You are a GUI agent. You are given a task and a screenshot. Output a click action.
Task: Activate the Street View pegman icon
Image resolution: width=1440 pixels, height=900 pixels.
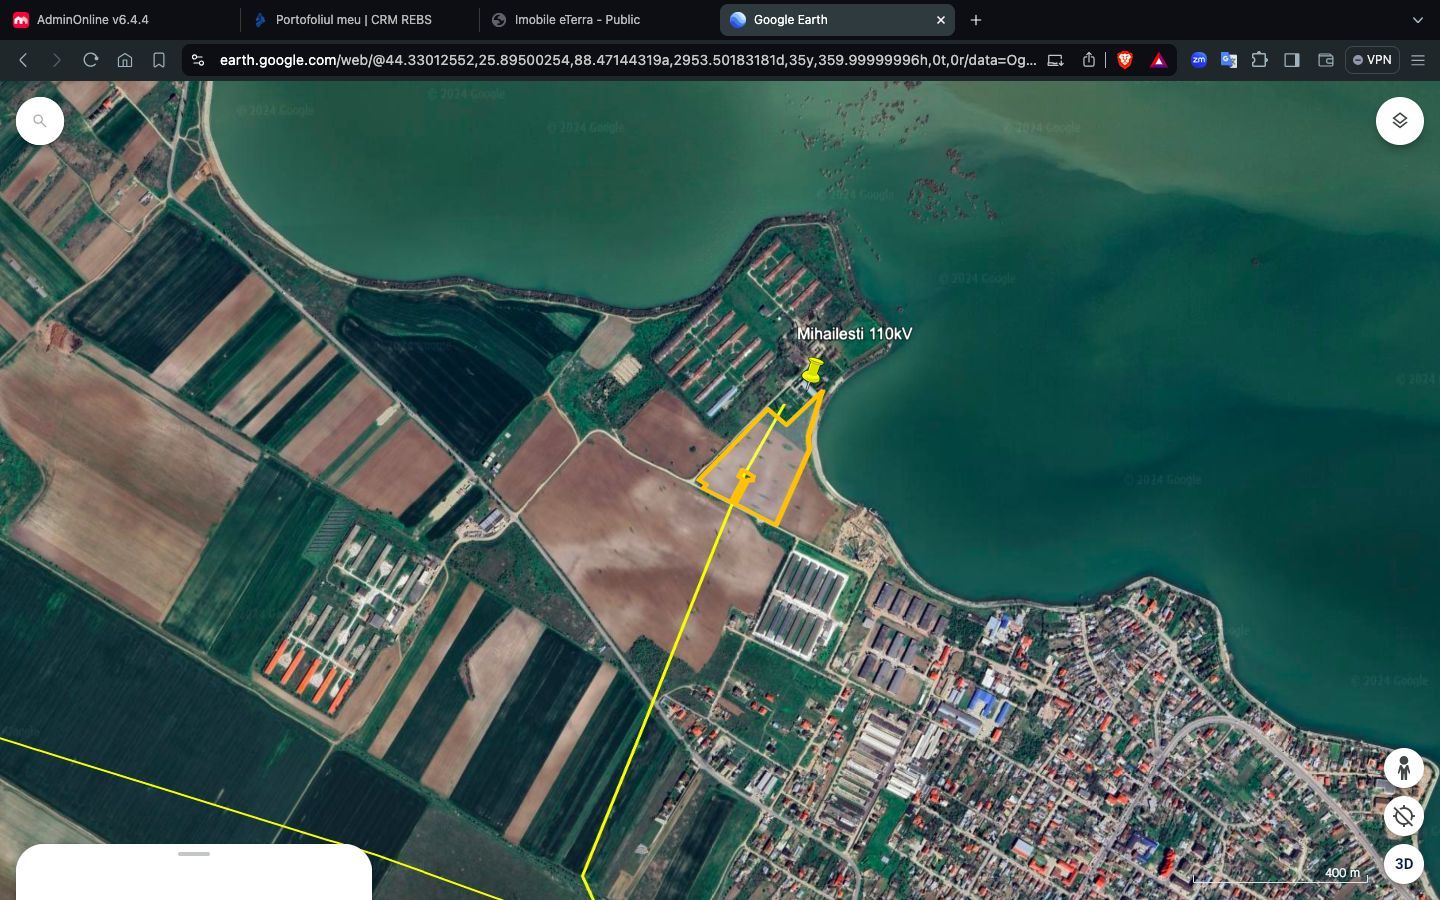[1403, 768]
